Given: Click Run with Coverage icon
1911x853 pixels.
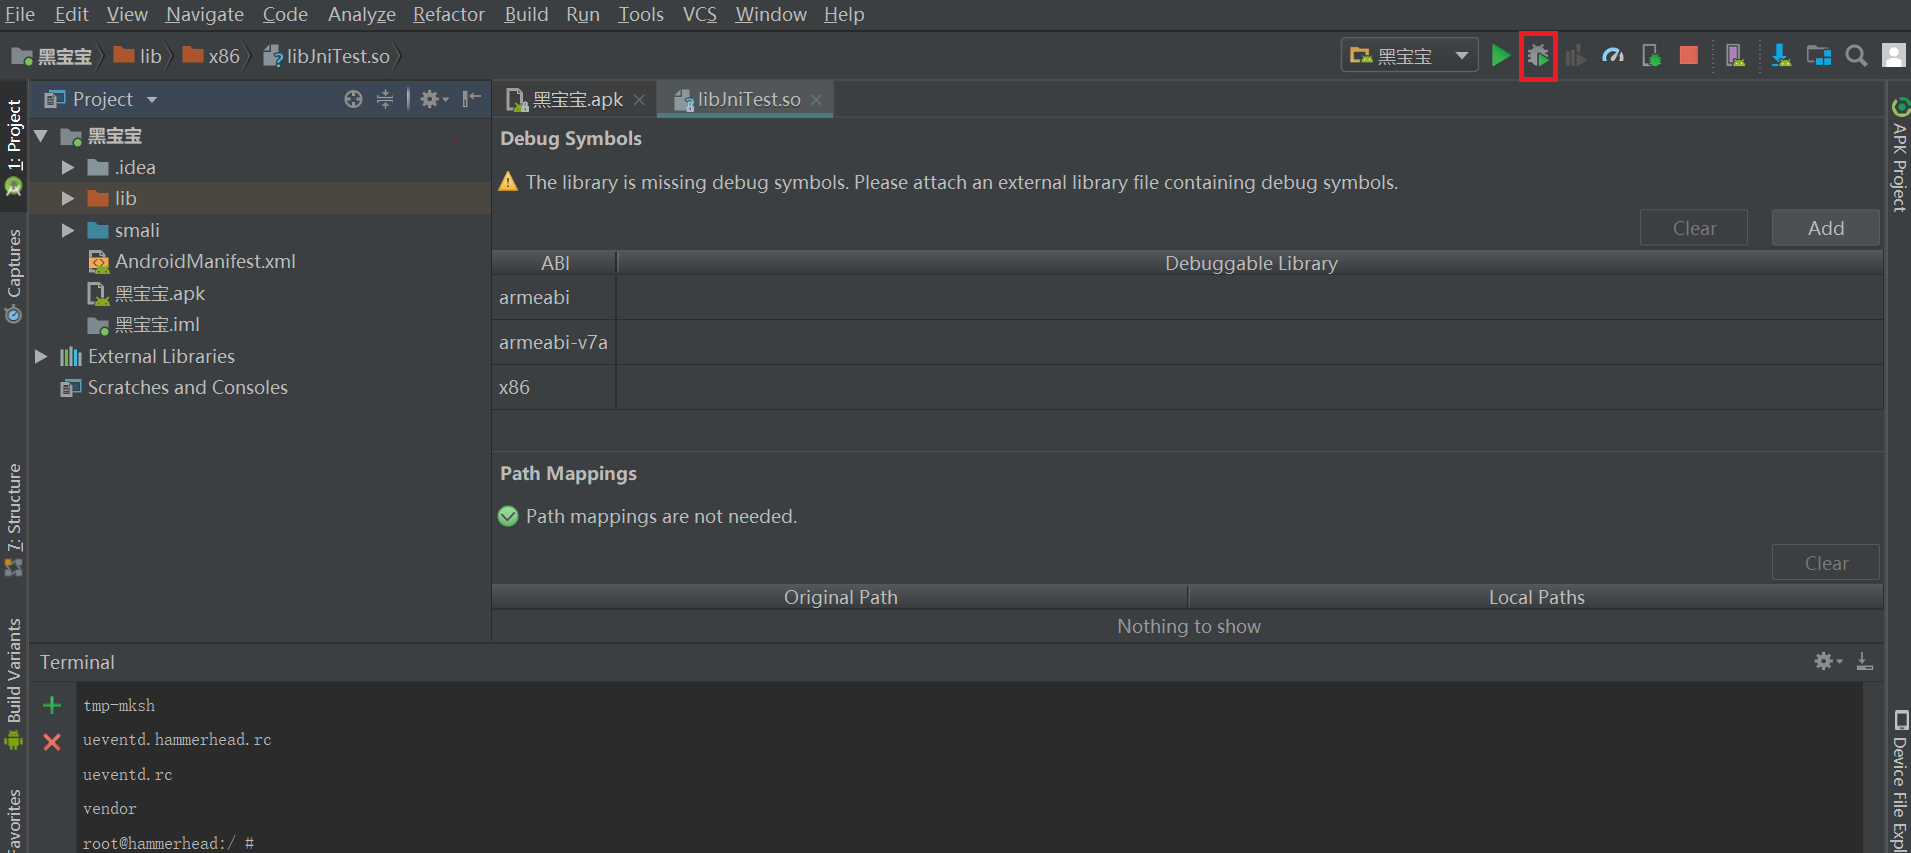Looking at the screenshot, I should point(1576,56).
